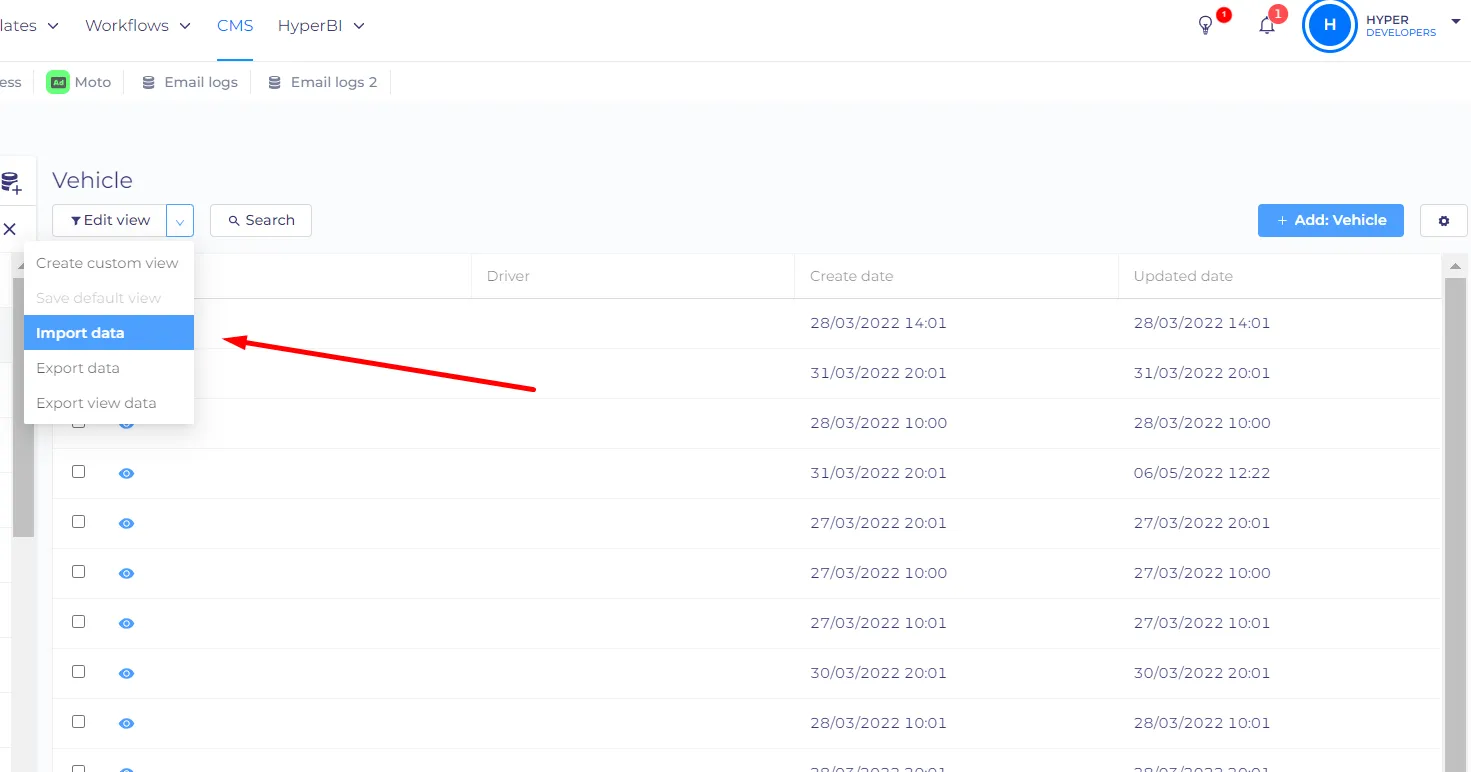Click eye icon in row created 27/03/2022 20:01
Screen dimensions: 1471x772
tap(126, 523)
